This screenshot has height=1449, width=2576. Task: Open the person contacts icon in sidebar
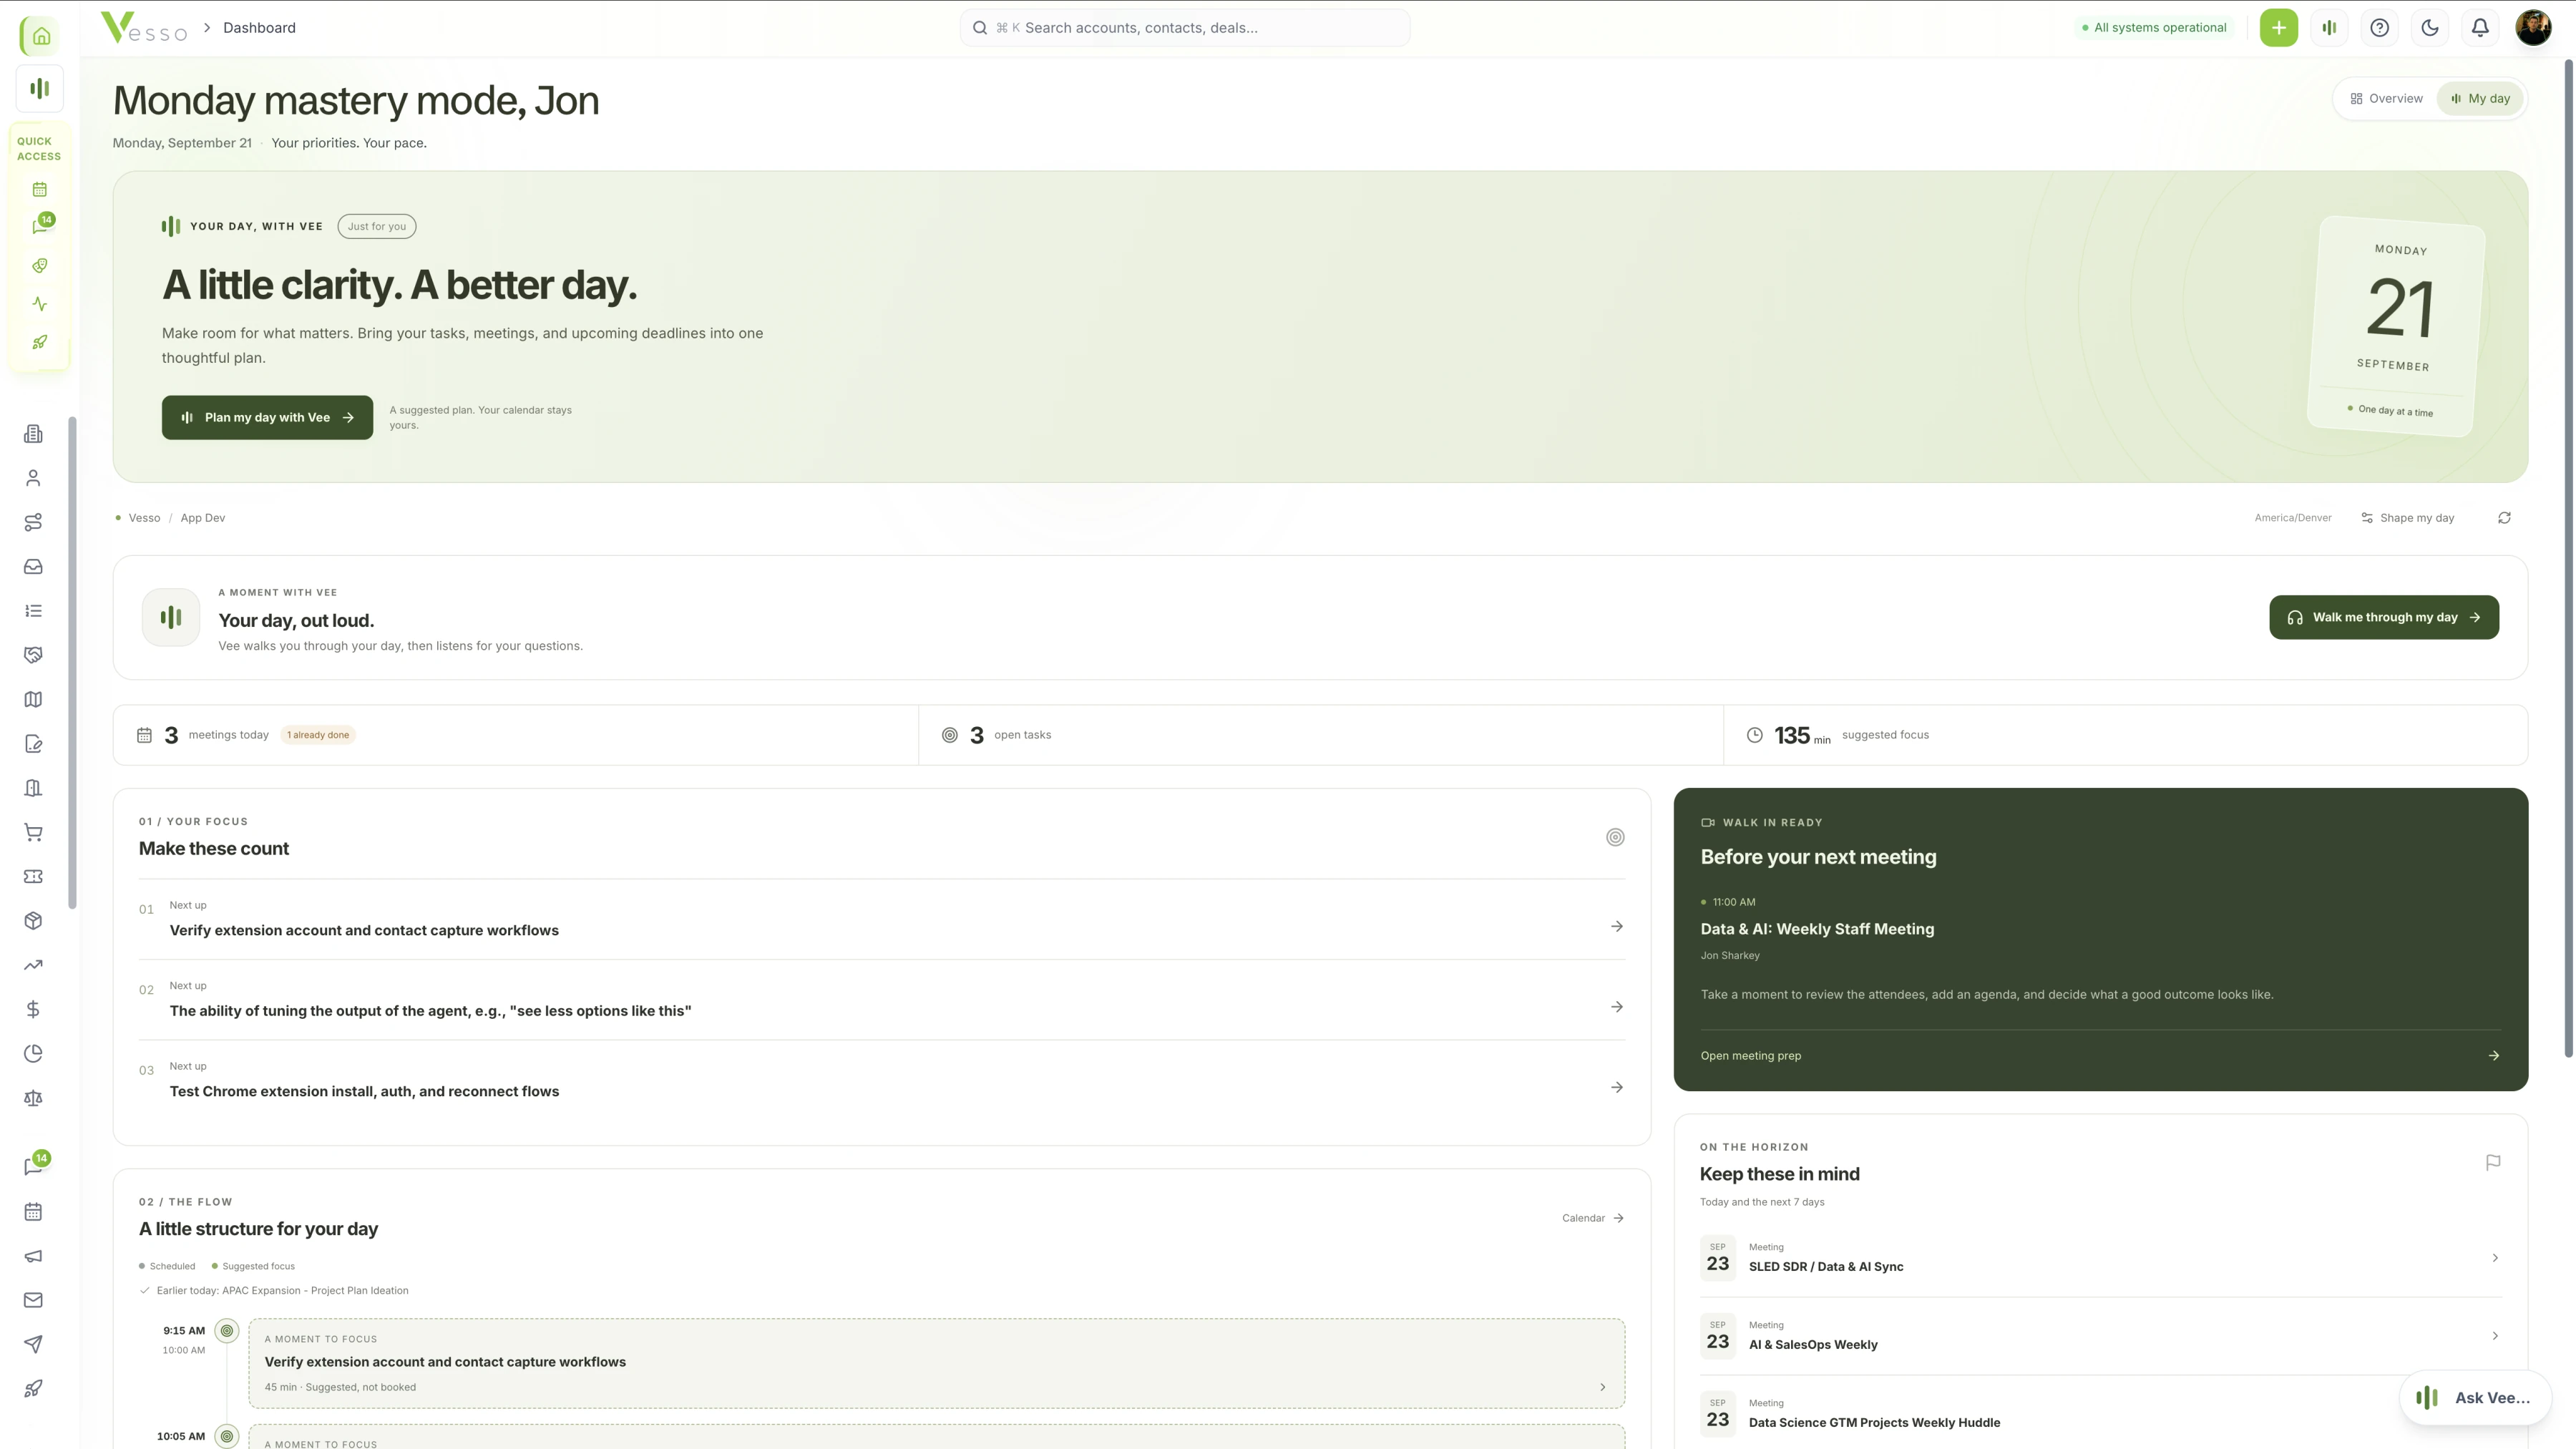click(33, 478)
